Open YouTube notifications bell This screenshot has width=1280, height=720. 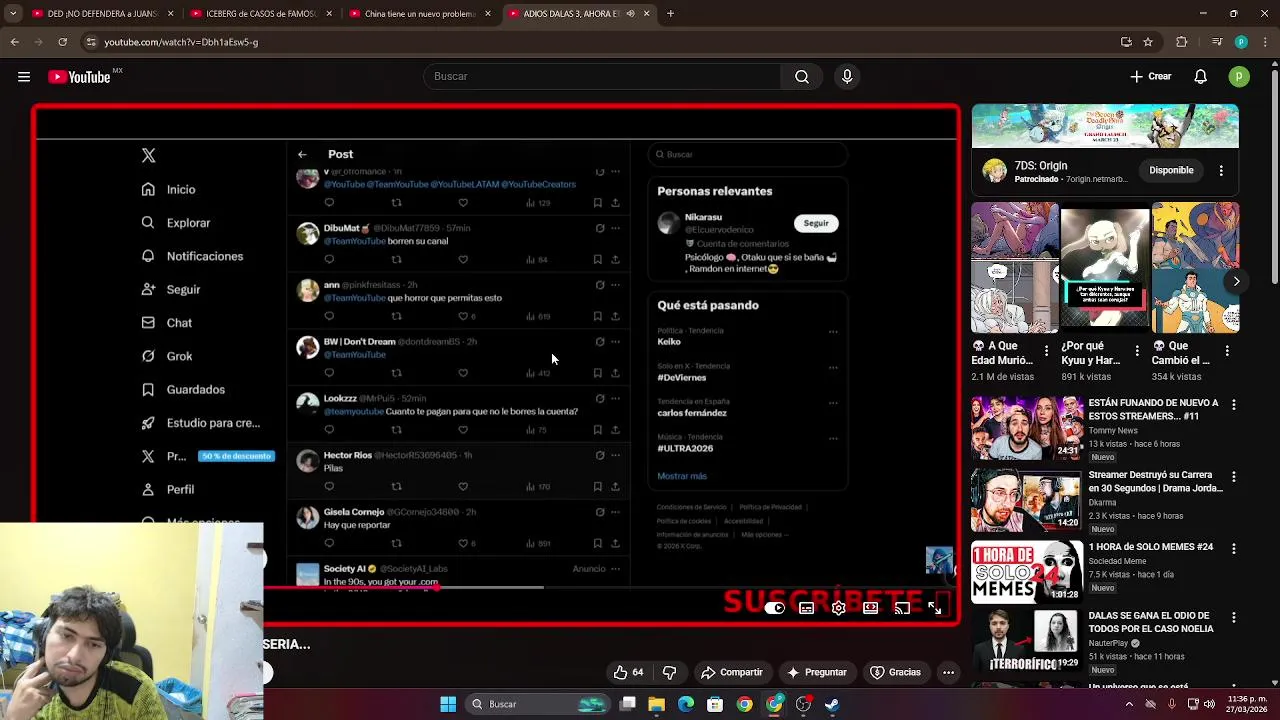(1201, 77)
